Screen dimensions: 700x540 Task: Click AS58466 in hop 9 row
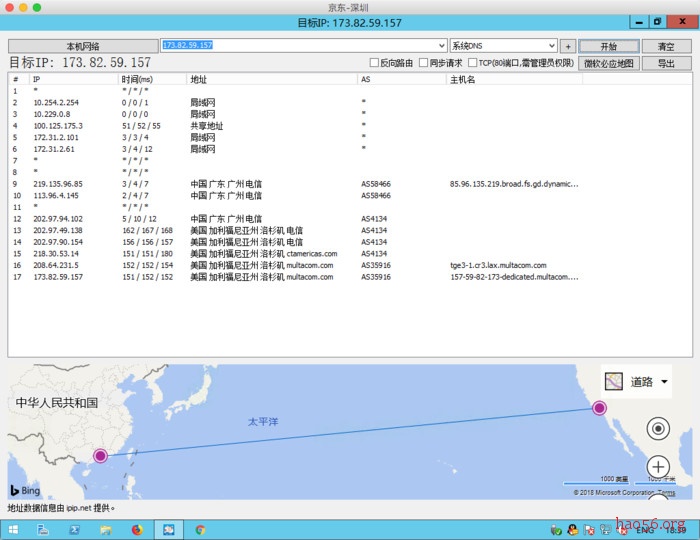376,184
